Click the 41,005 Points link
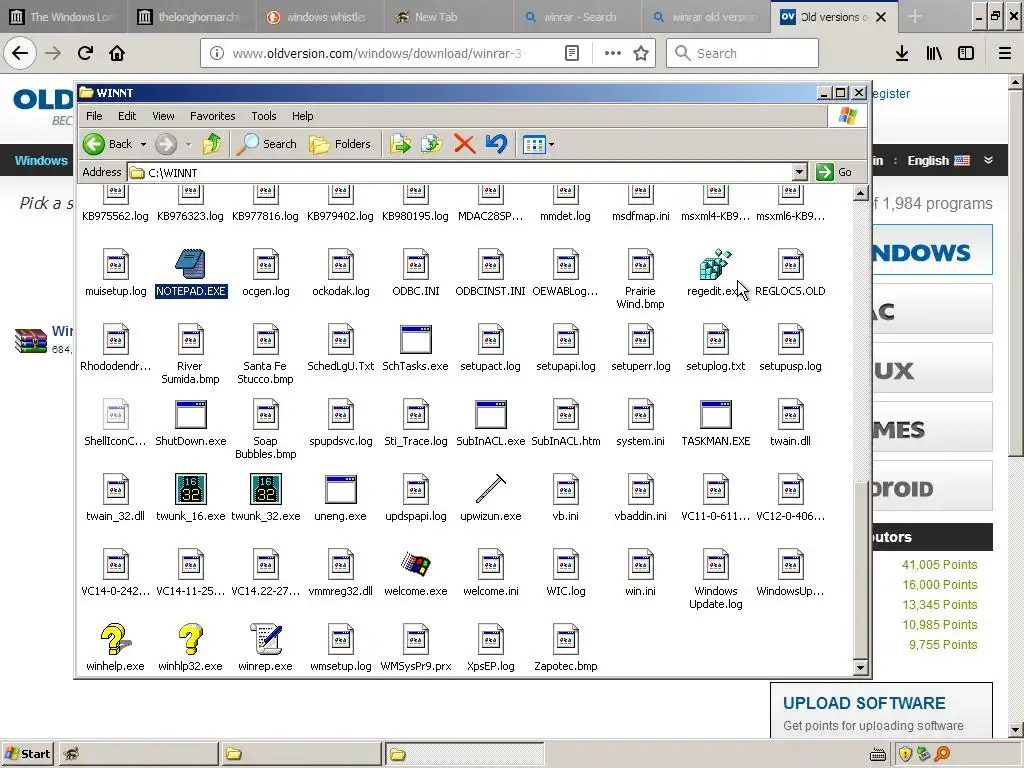 coord(939,565)
